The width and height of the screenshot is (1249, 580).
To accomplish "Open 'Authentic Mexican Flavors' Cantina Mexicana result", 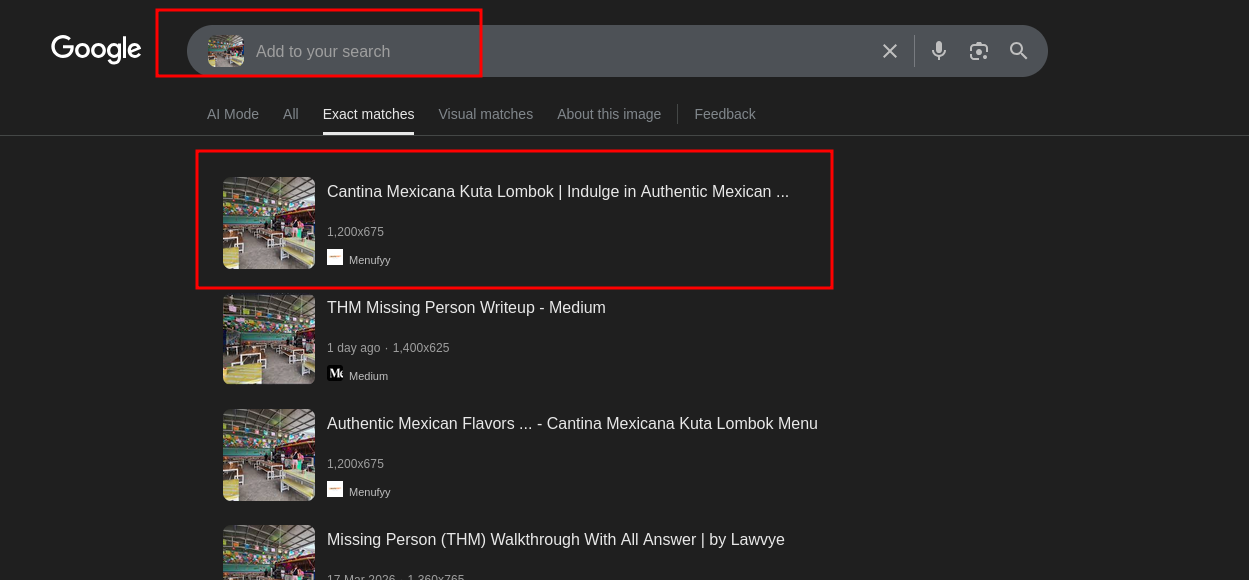I will point(572,424).
